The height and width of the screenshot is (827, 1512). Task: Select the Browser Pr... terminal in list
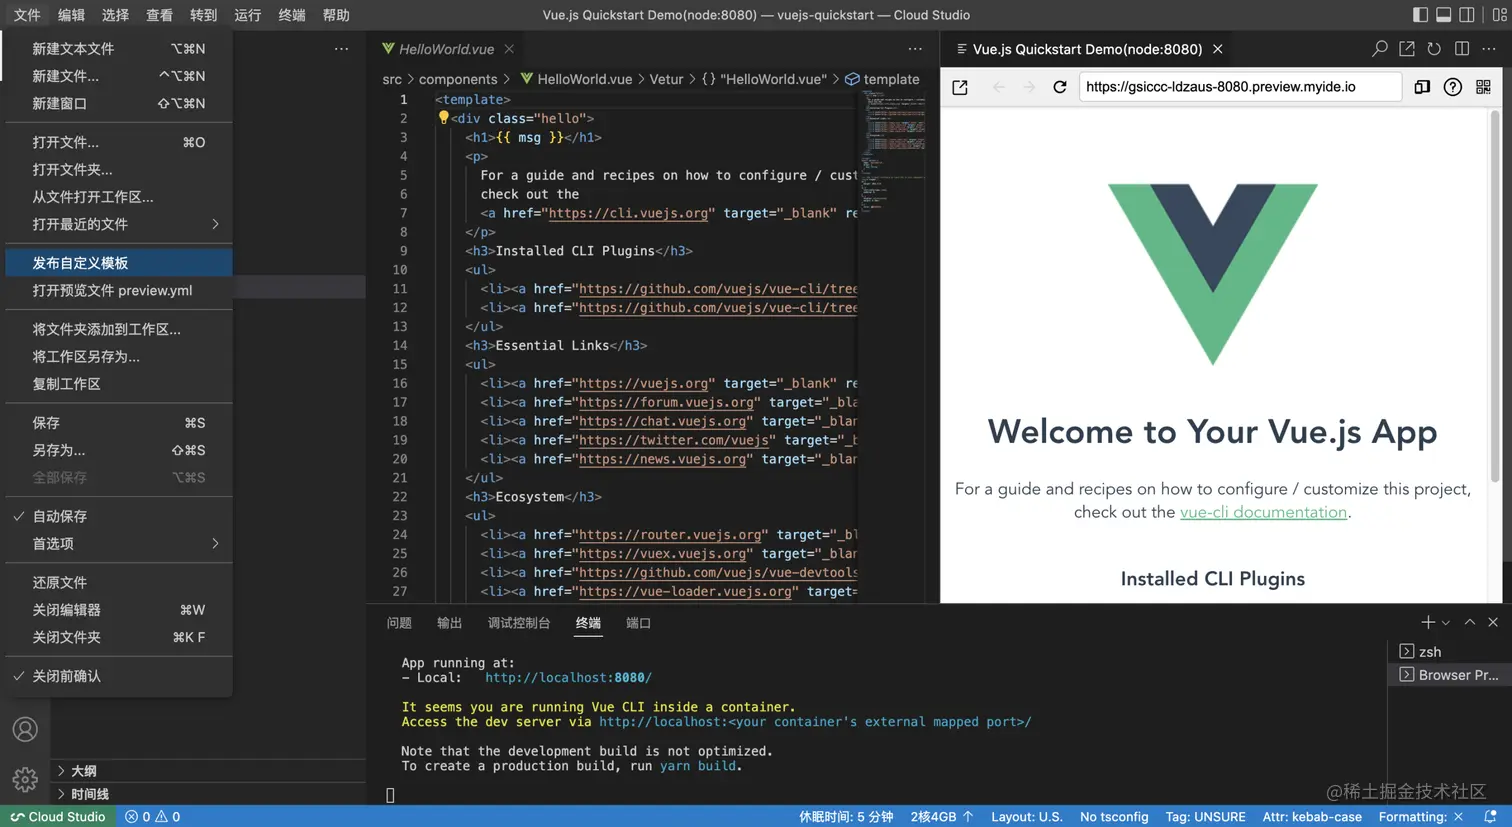coord(1449,675)
